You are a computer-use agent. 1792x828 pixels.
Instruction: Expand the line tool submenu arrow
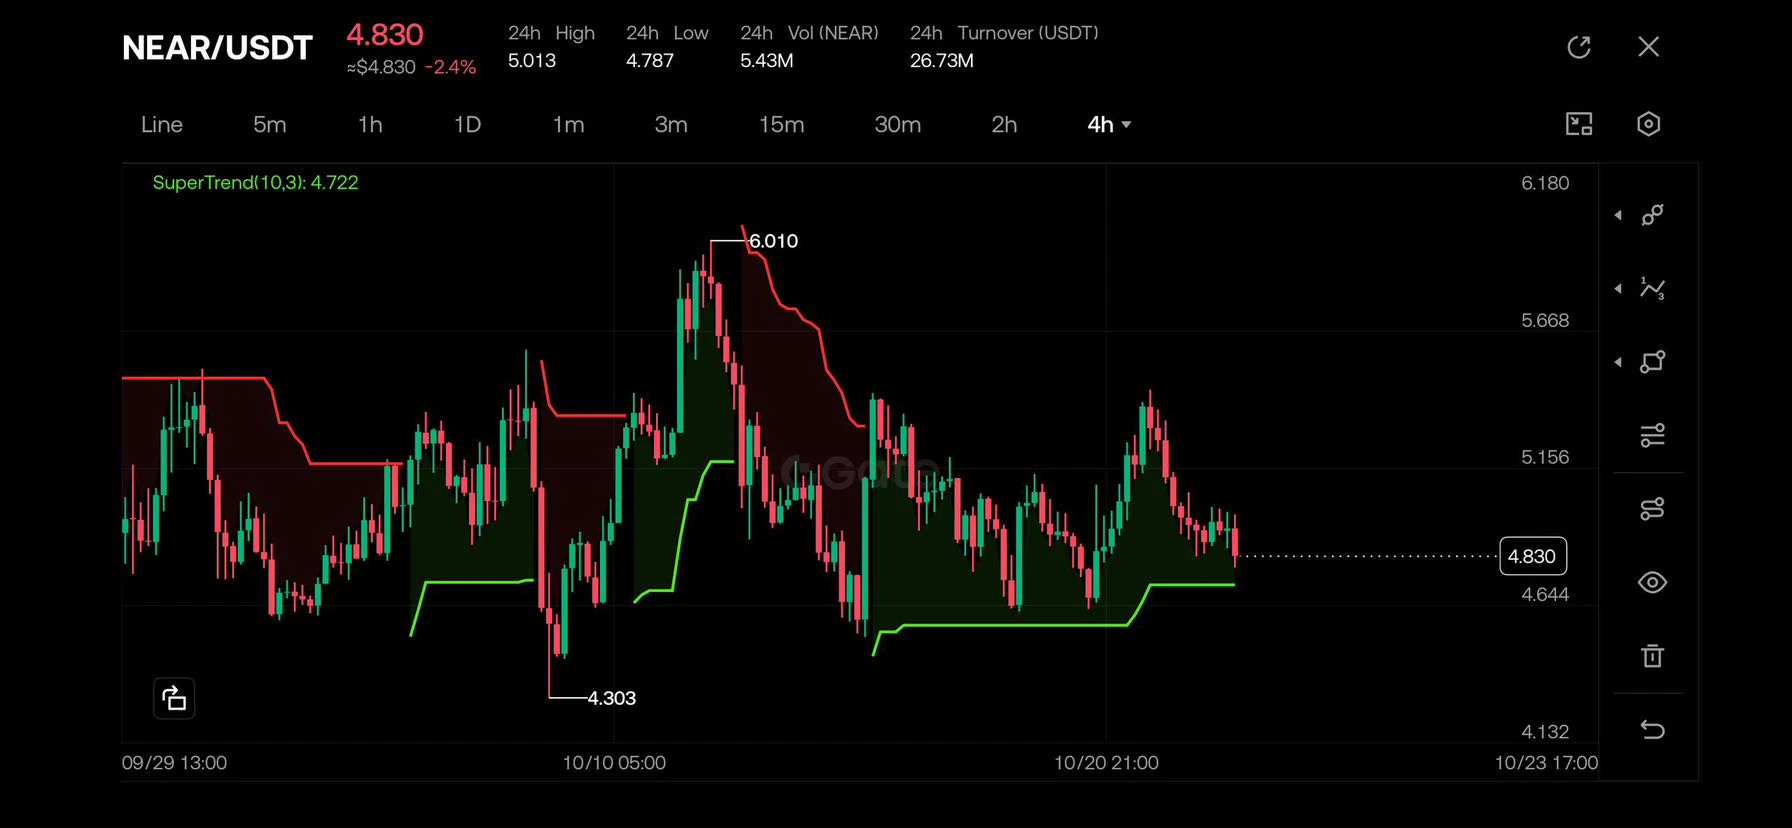pyautogui.click(x=1618, y=215)
